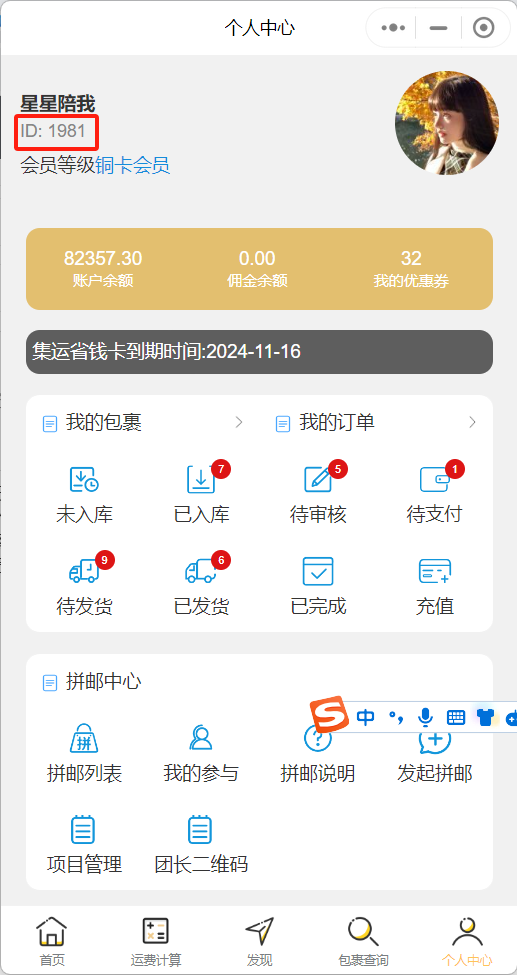Open 项目管理 notepad icon
The height and width of the screenshot is (975, 517).
pos(84,829)
